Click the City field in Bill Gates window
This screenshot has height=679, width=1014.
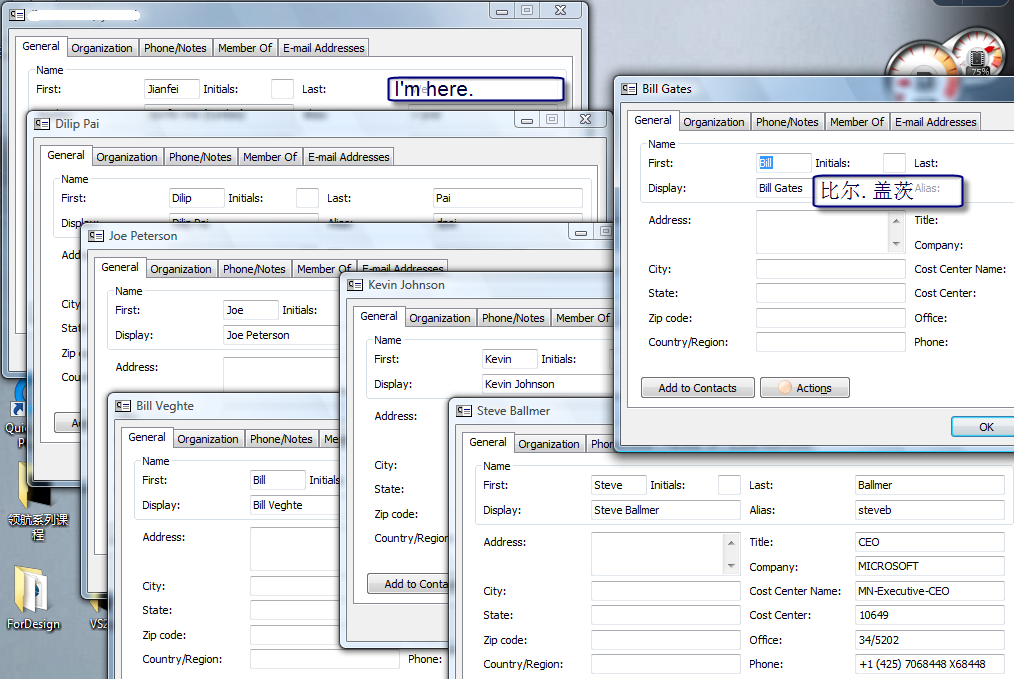(830, 269)
